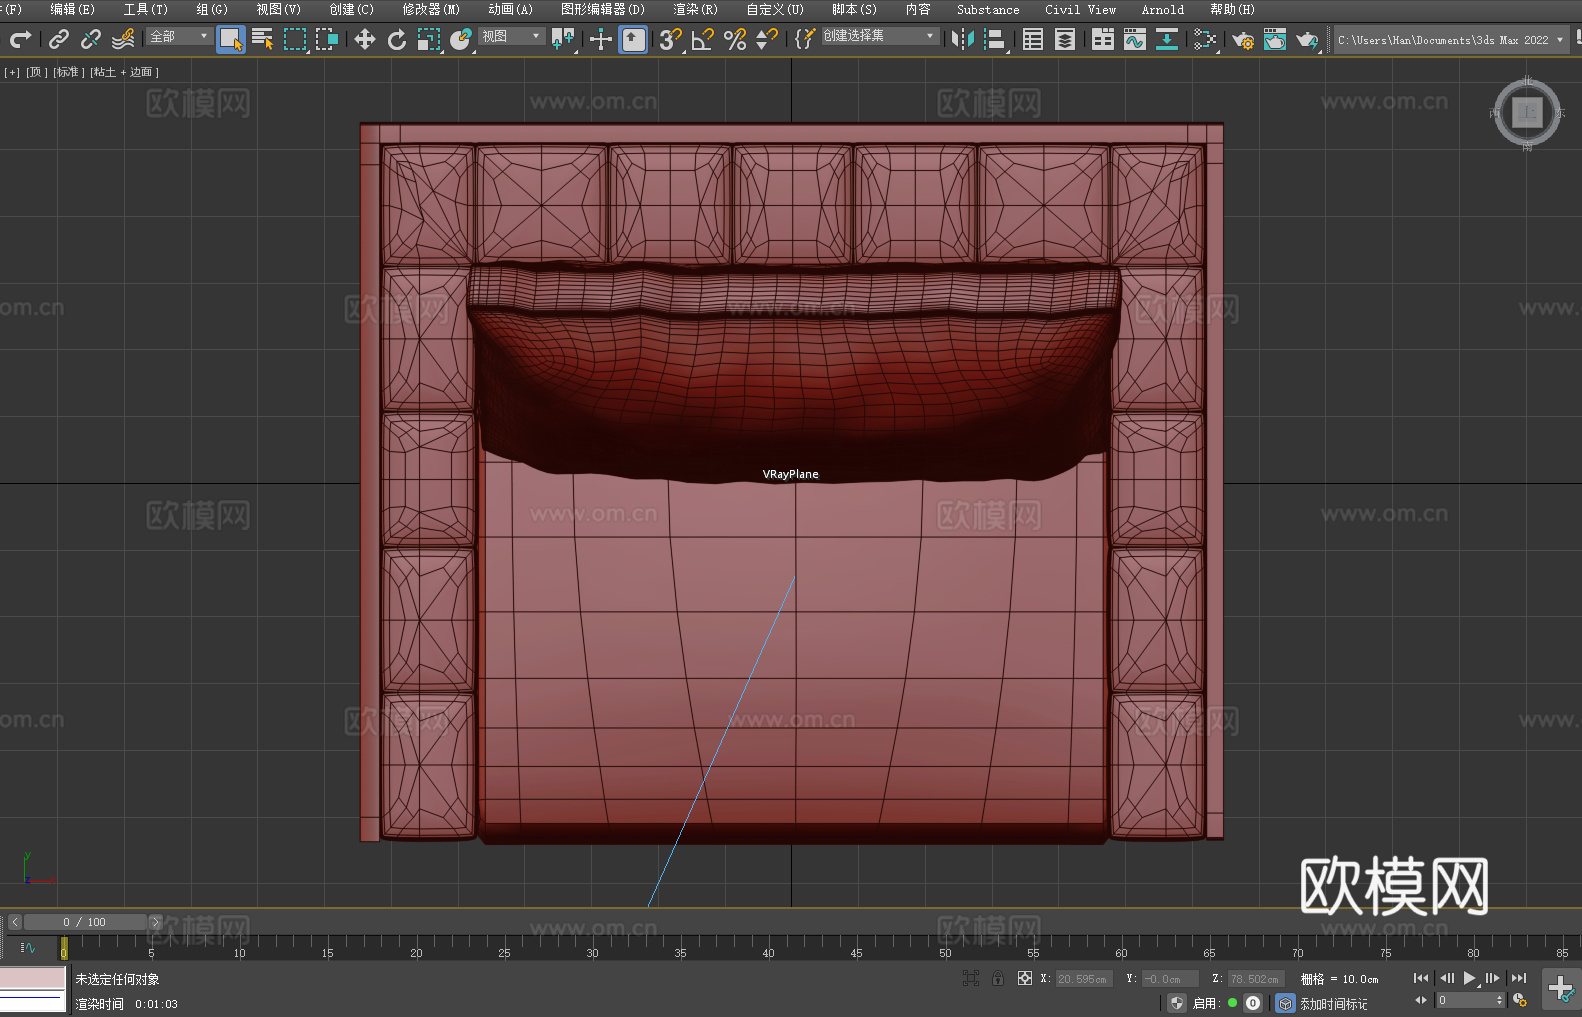Click the time slider 0 / 100 handle
The height and width of the screenshot is (1017, 1582).
tap(85, 922)
